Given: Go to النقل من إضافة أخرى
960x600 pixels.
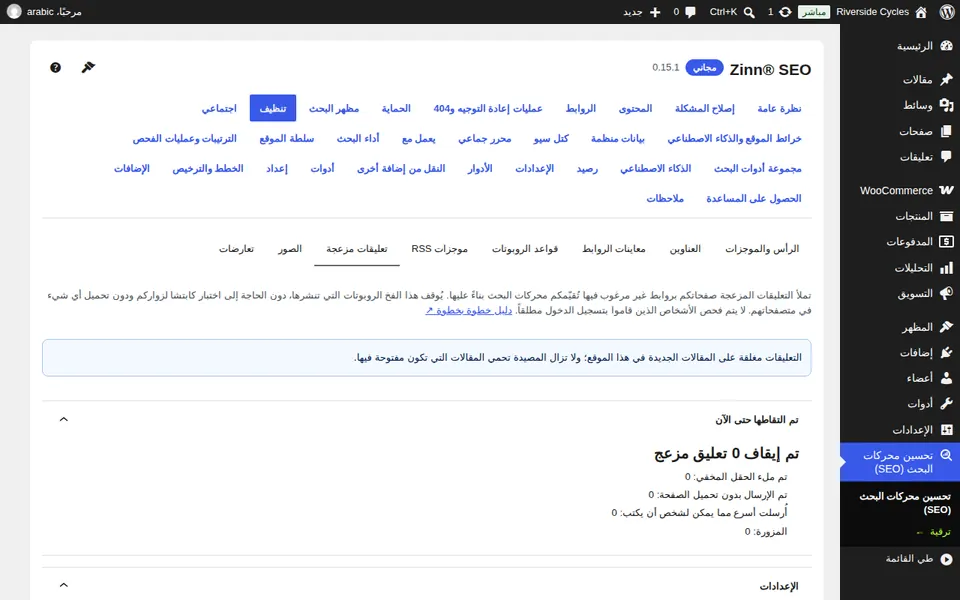Looking at the screenshot, I should (401, 168).
